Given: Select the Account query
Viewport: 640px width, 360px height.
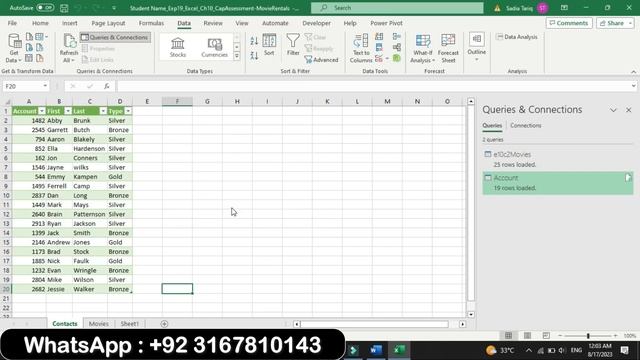Looking at the screenshot, I should point(558,183).
